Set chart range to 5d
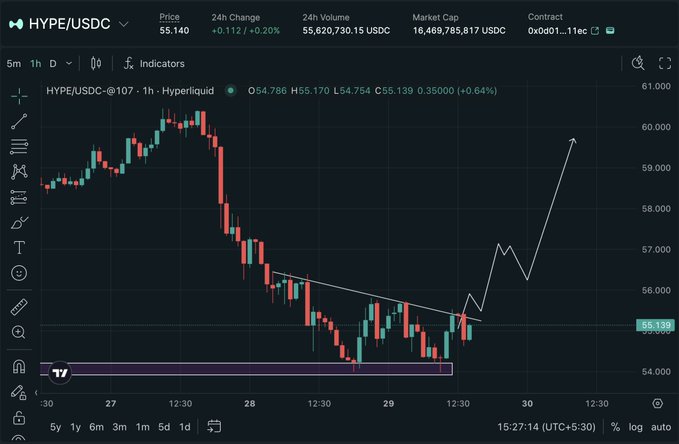This screenshot has width=679, height=444. coord(164,427)
